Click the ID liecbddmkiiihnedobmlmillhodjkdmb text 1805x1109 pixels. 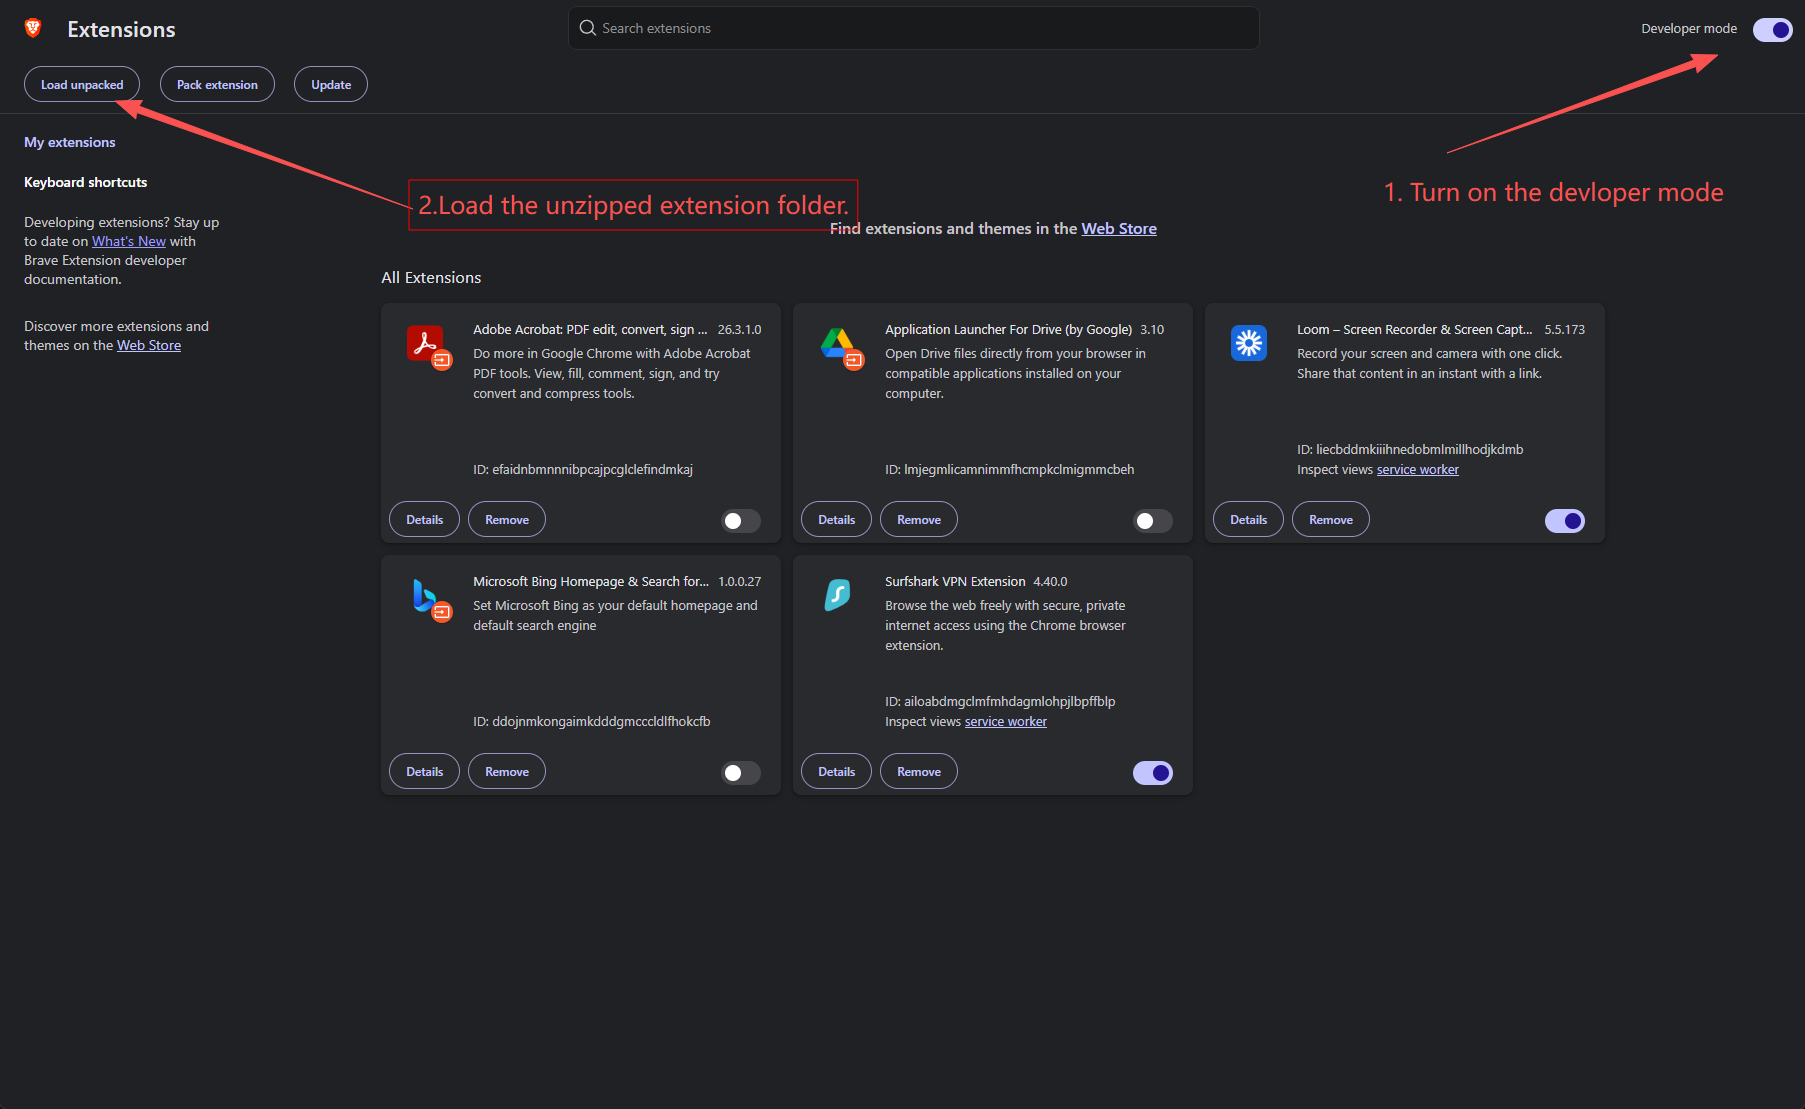(x=1410, y=450)
